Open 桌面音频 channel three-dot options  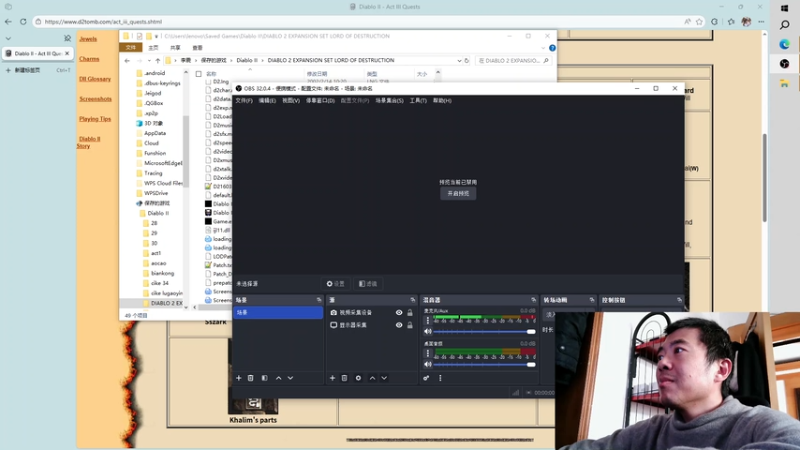pyautogui.click(x=428, y=353)
